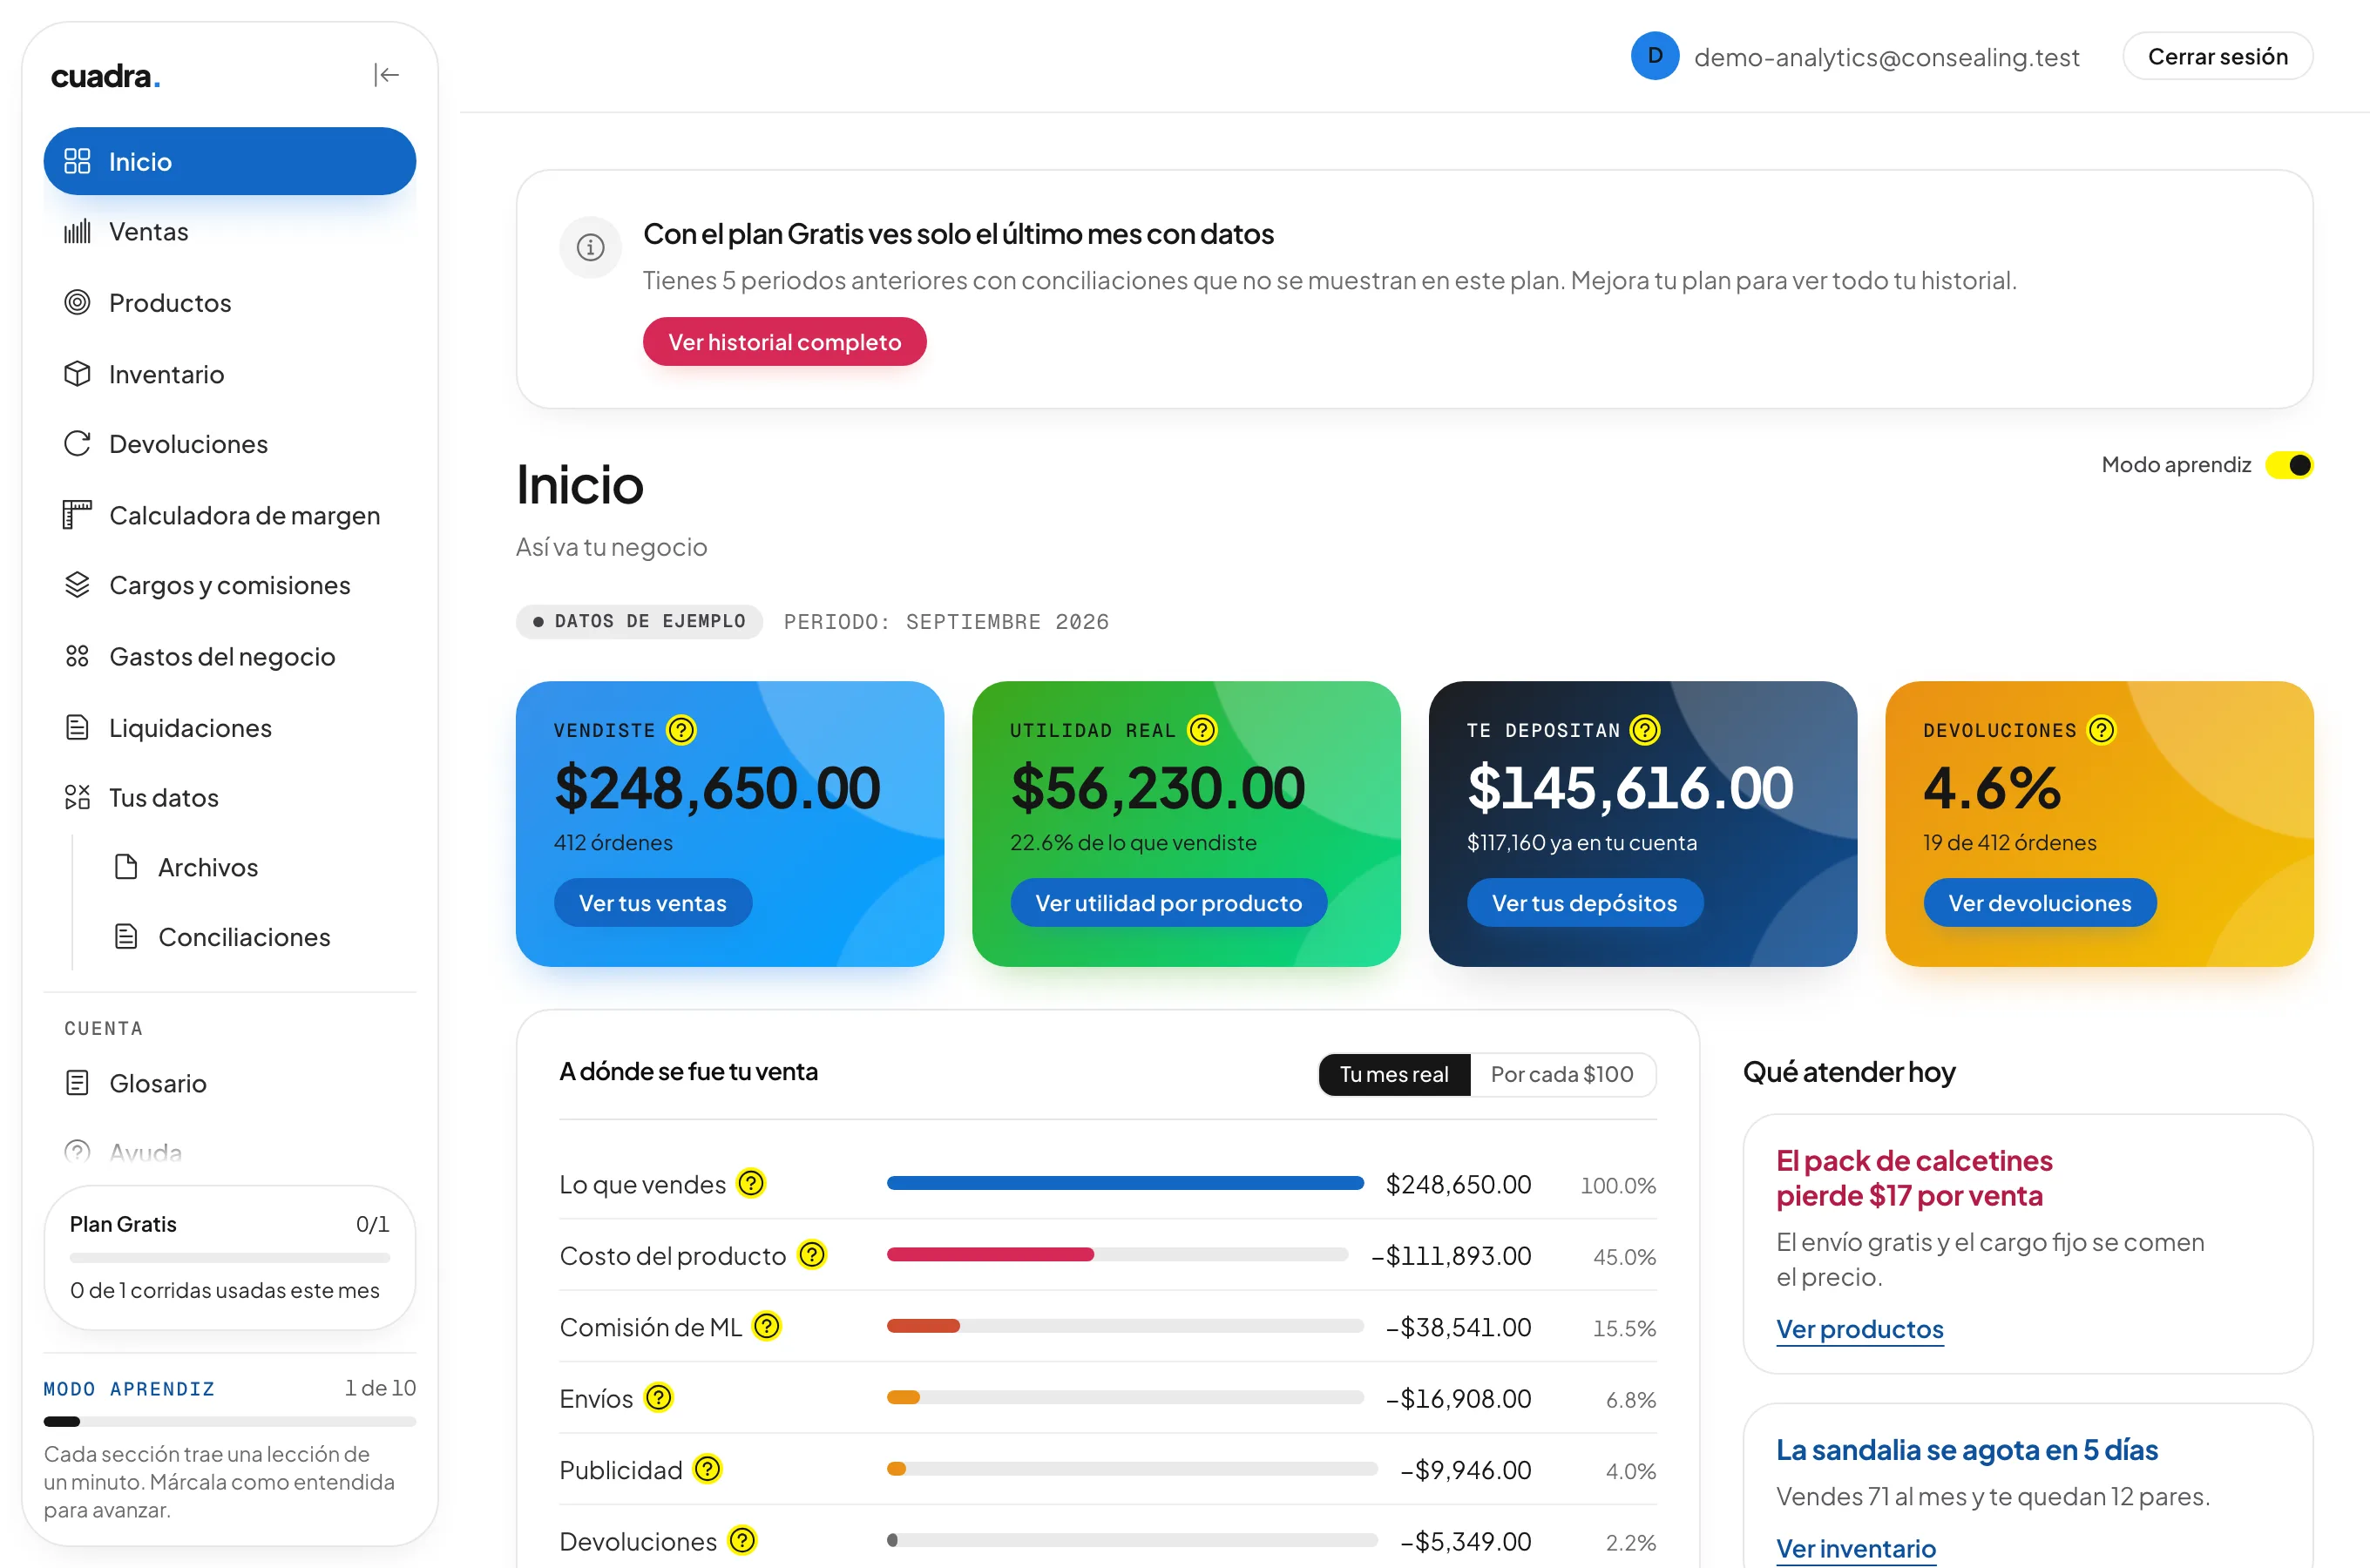The width and height of the screenshot is (2370, 1568).
Task: Click the Plan Gratis card
Action: [230, 1258]
